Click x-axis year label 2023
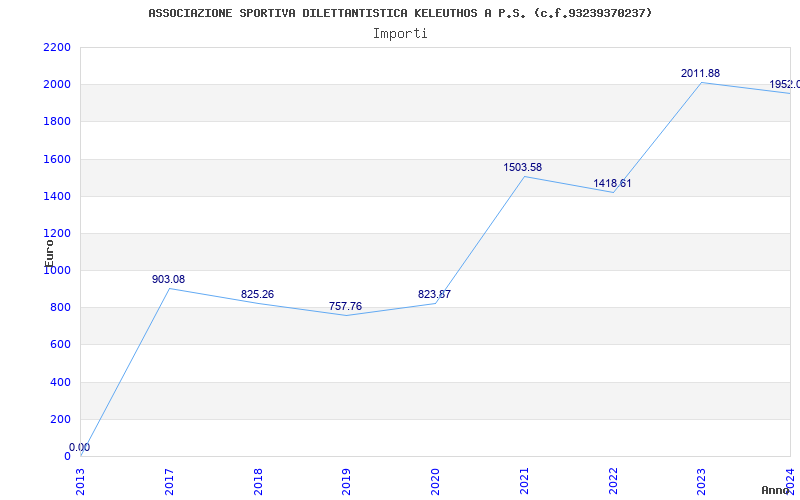Viewport: 800px width, 500px height. coord(702,481)
